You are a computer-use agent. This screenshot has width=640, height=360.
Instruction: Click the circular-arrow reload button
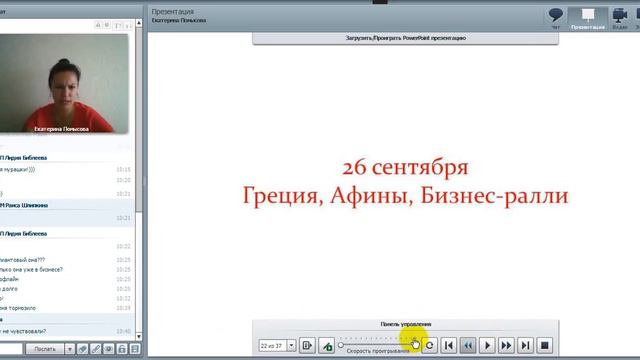point(429,345)
